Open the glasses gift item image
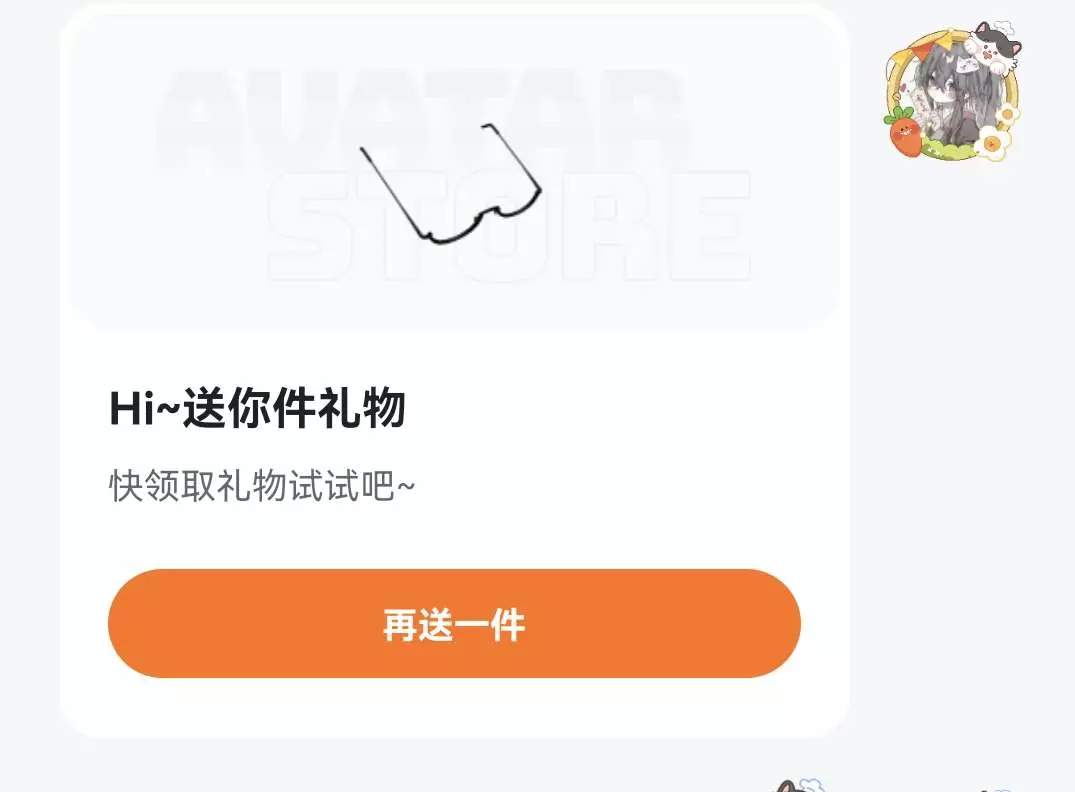This screenshot has height=792, width=1075. click(x=451, y=183)
